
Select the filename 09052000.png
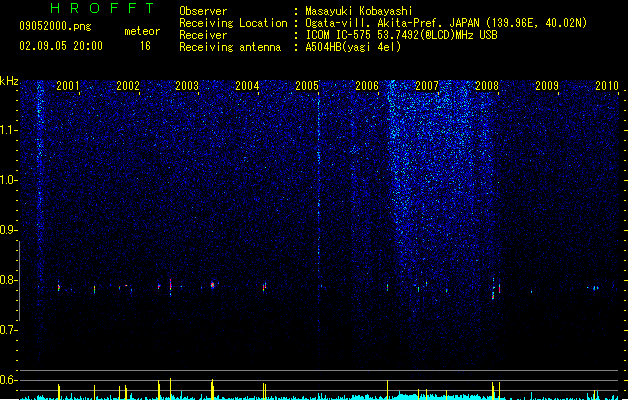[x=55, y=26]
